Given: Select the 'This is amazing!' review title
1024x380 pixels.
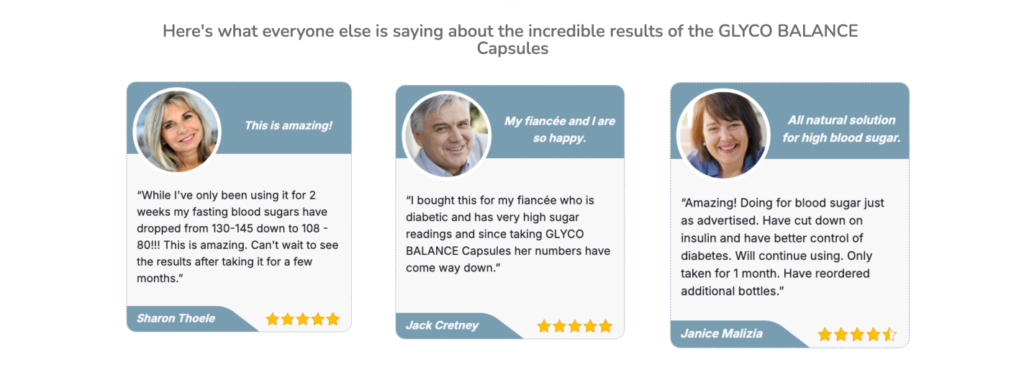Looking at the screenshot, I should (x=288, y=125).
